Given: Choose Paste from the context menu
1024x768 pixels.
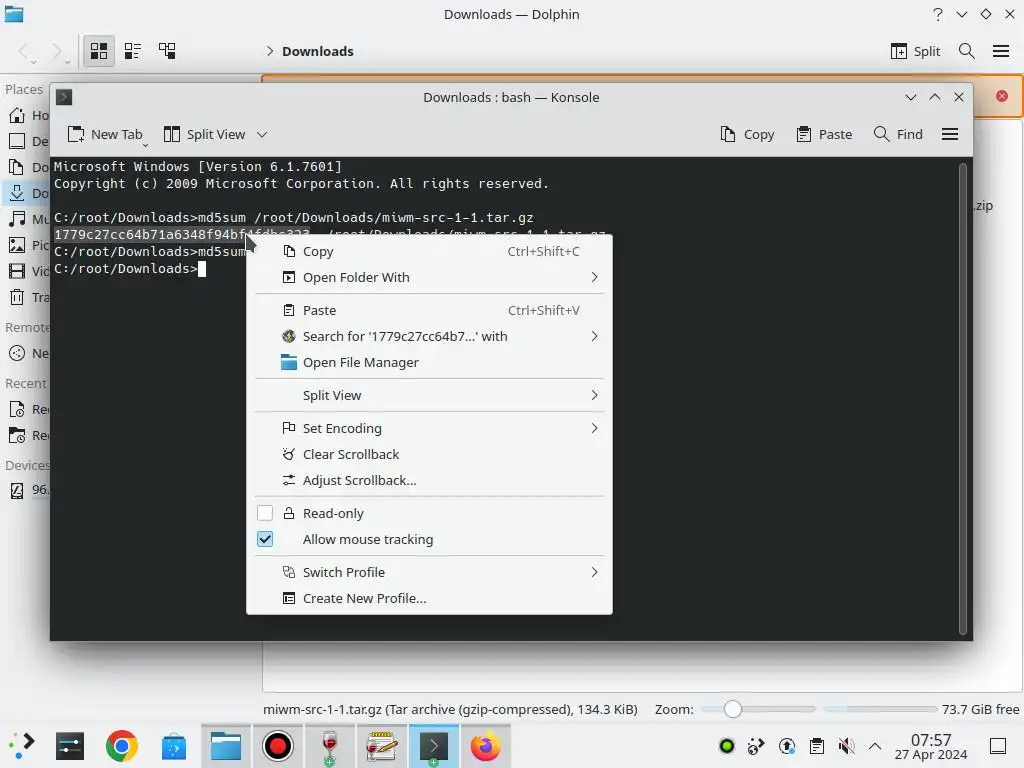Looking at the screenshot, I should point(429,310).
